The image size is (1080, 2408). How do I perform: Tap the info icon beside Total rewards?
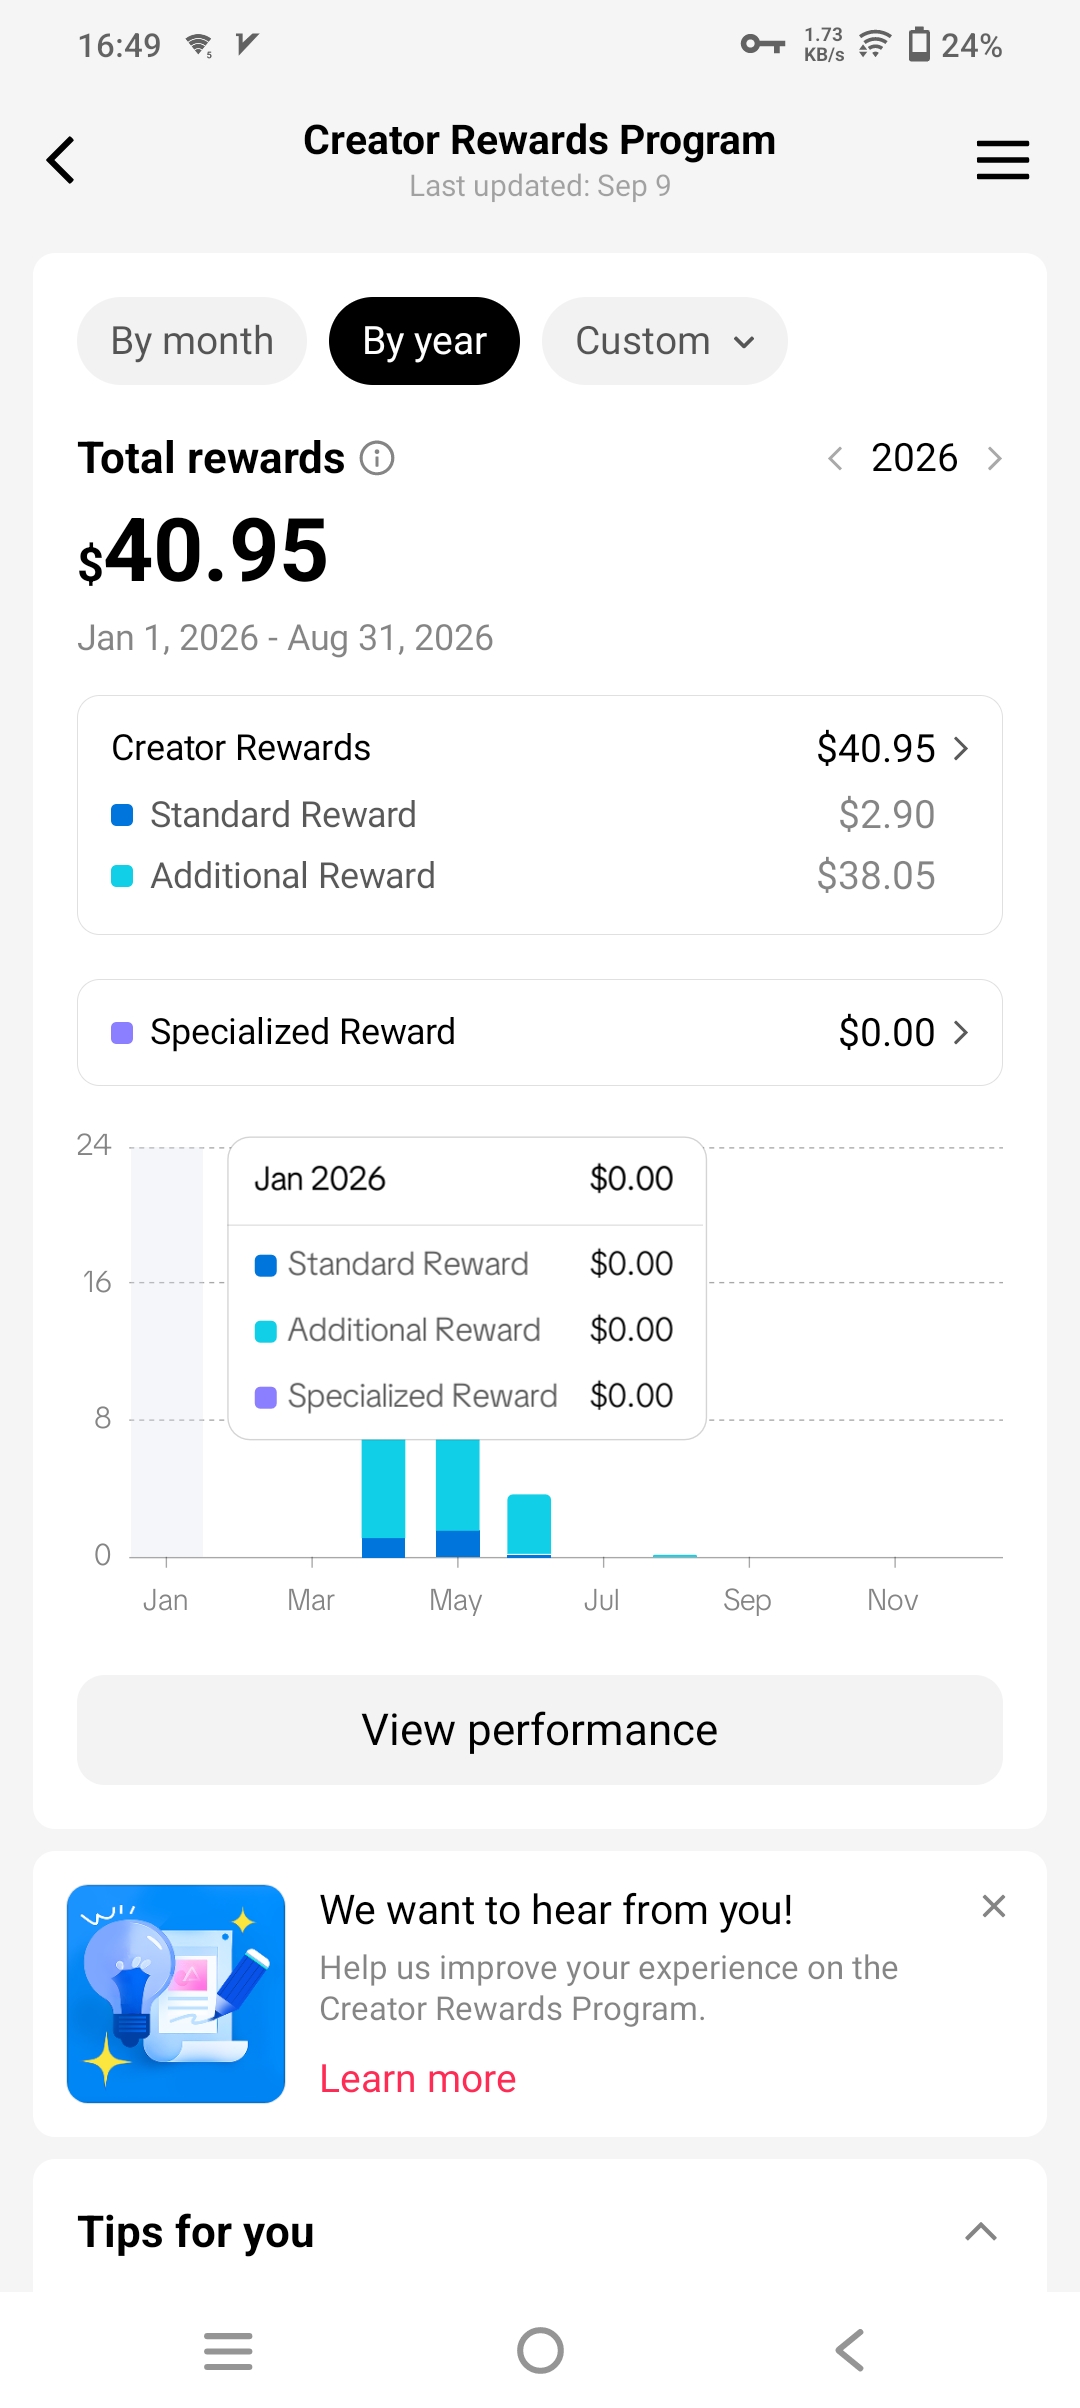pos(377,459)
